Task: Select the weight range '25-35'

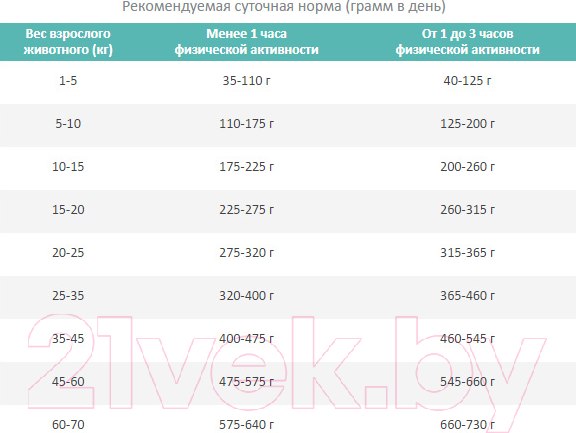Action: 68,295
